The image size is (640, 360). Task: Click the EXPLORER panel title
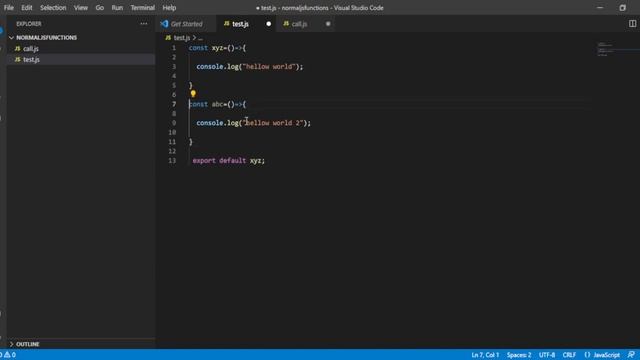click(29, 24)
